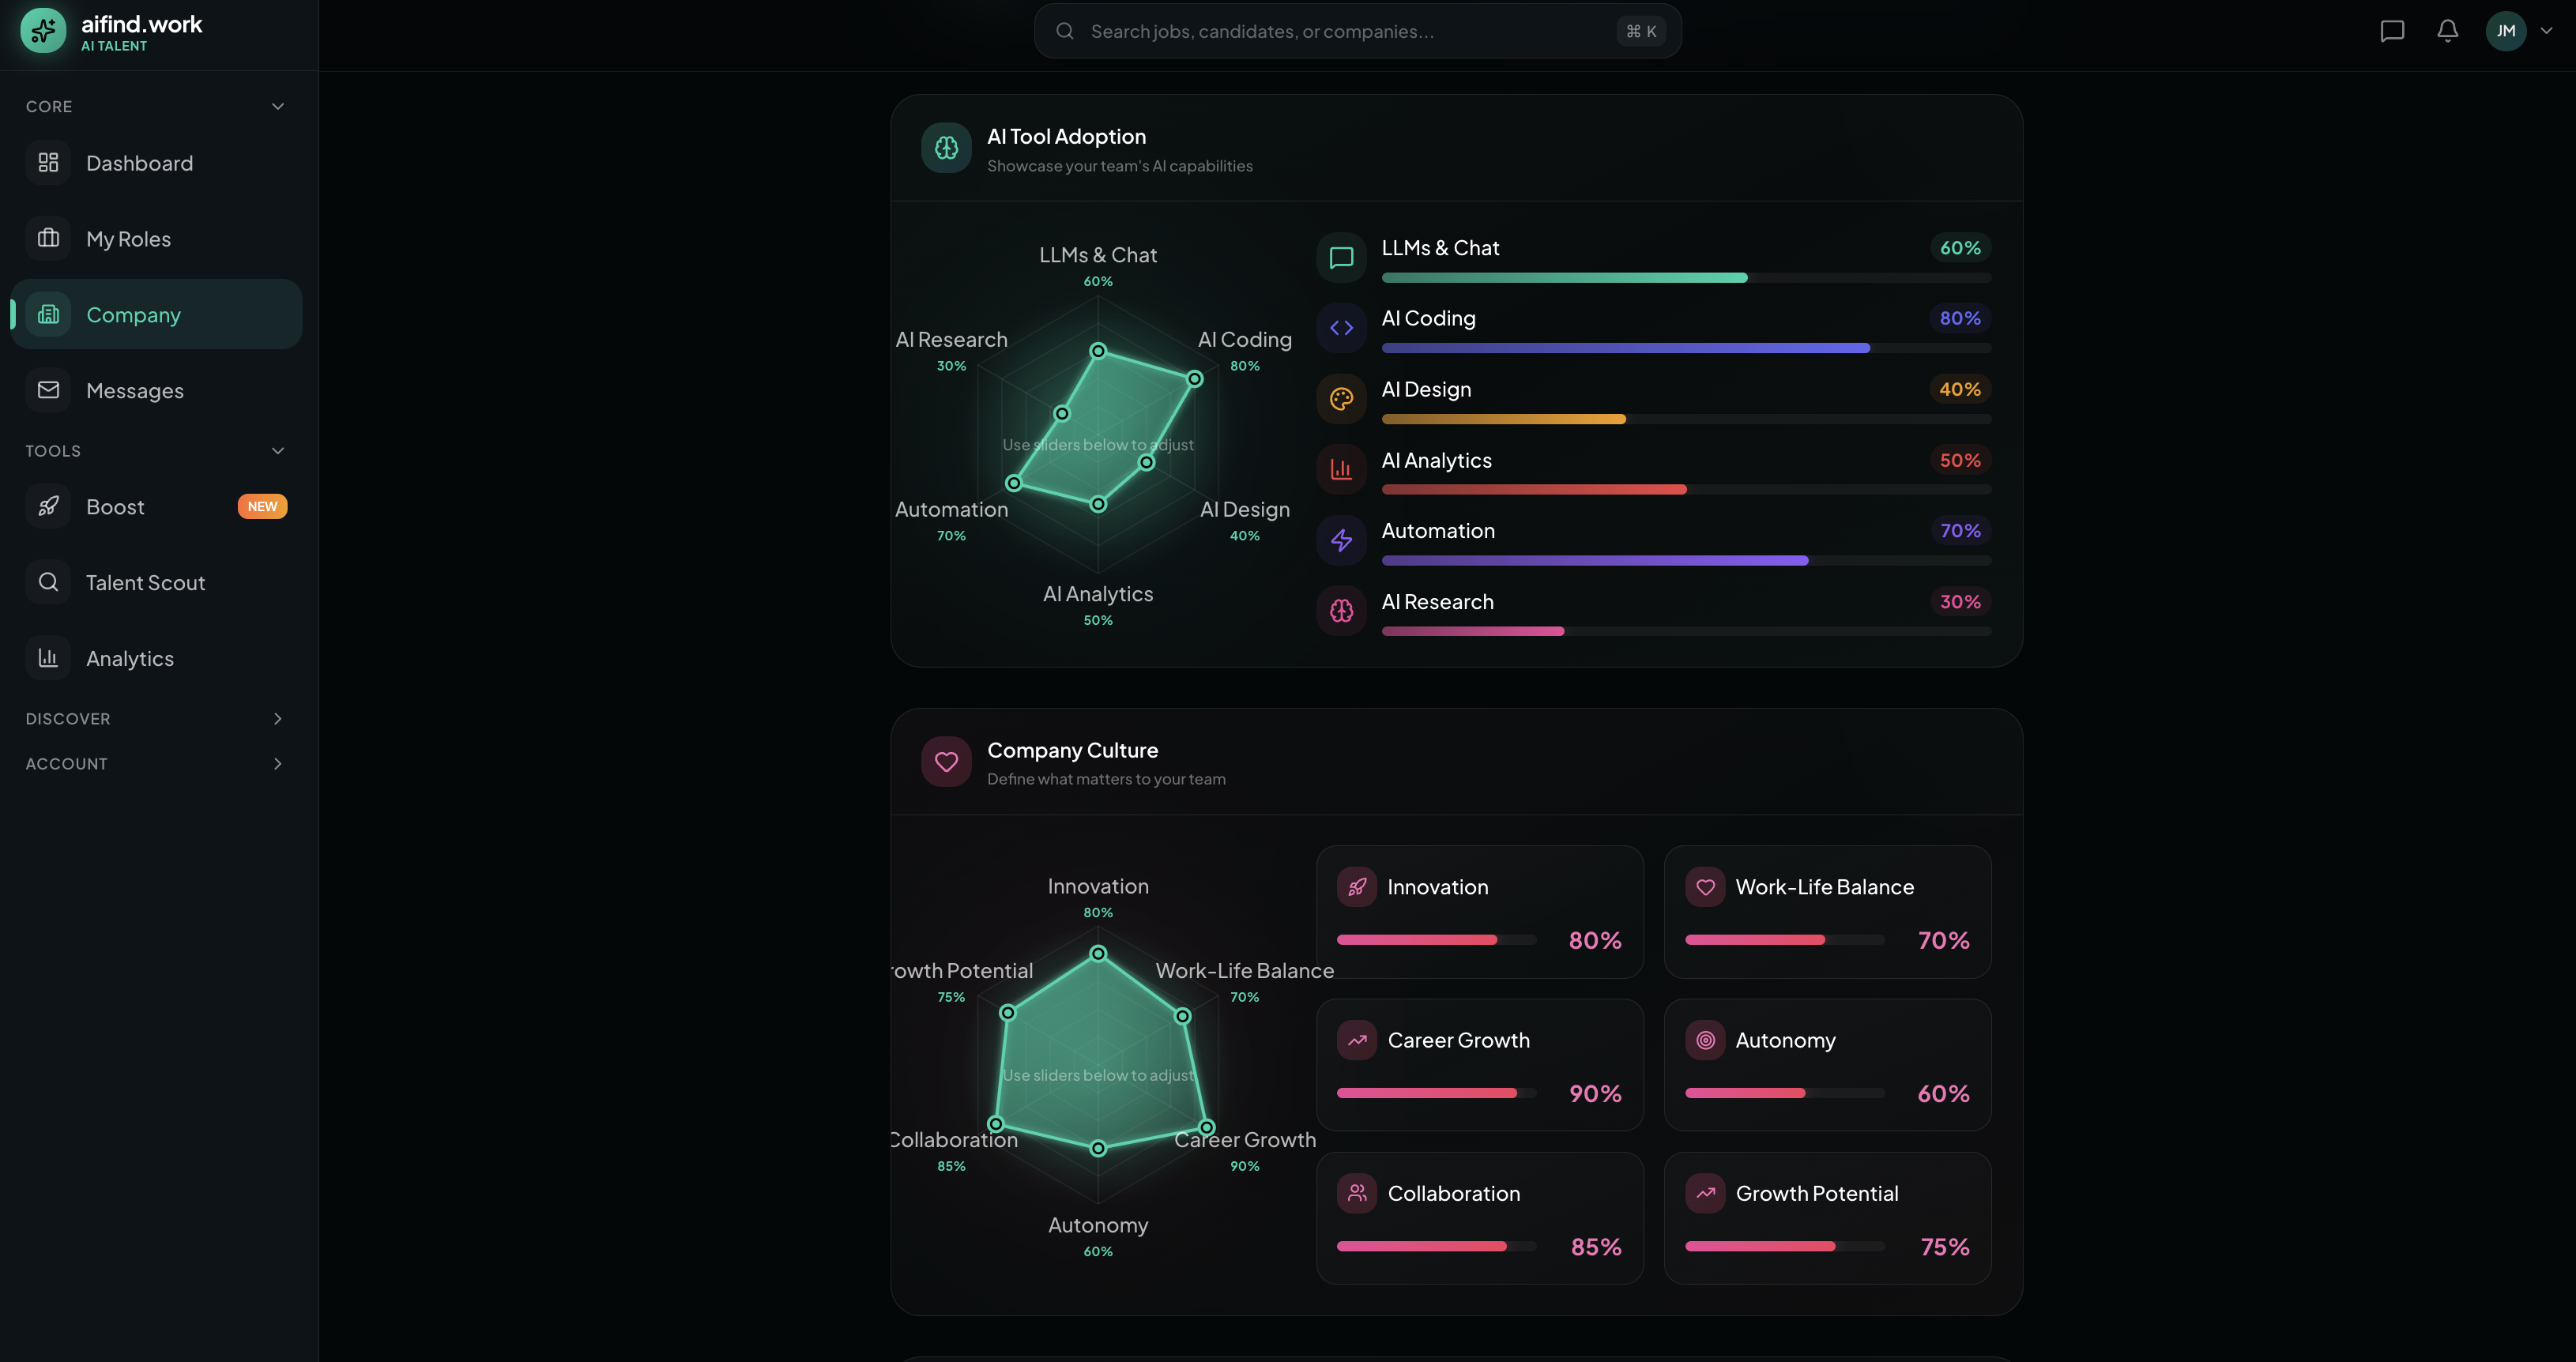The height and width of the screenshot is (1362, 2576).
Task: Open the Messages chat icon in the top bar
Action: click(2392, 30)
